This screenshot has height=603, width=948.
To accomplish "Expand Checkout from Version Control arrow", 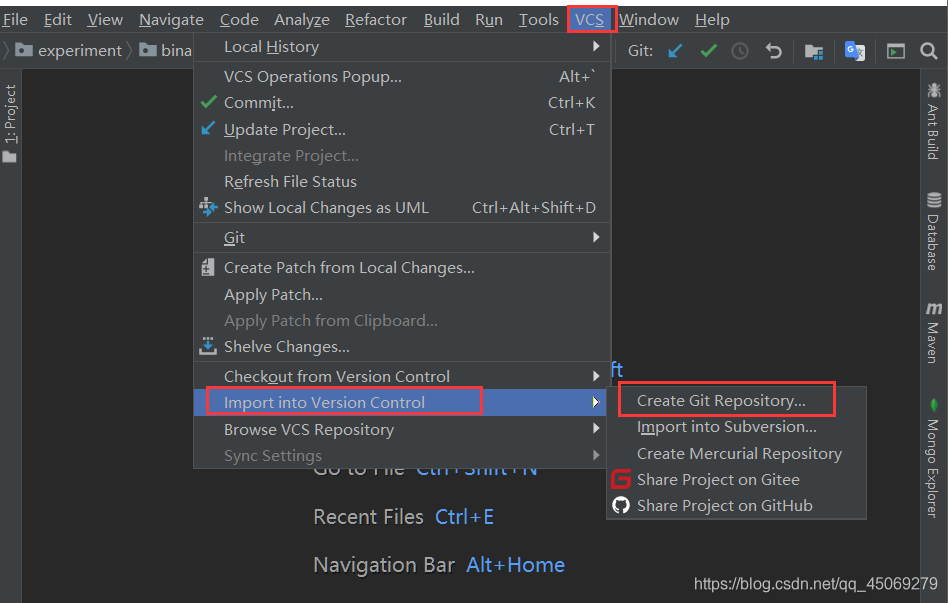I will pyautogui.click(x=596, y=376).
